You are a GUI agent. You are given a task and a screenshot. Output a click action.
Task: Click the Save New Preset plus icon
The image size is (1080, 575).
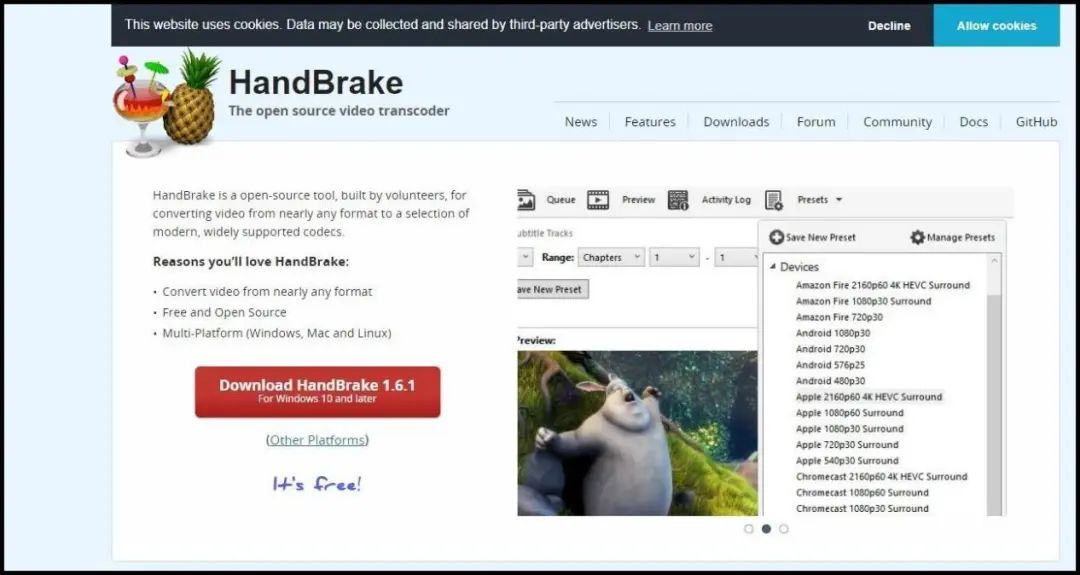(x=777, y=237)
